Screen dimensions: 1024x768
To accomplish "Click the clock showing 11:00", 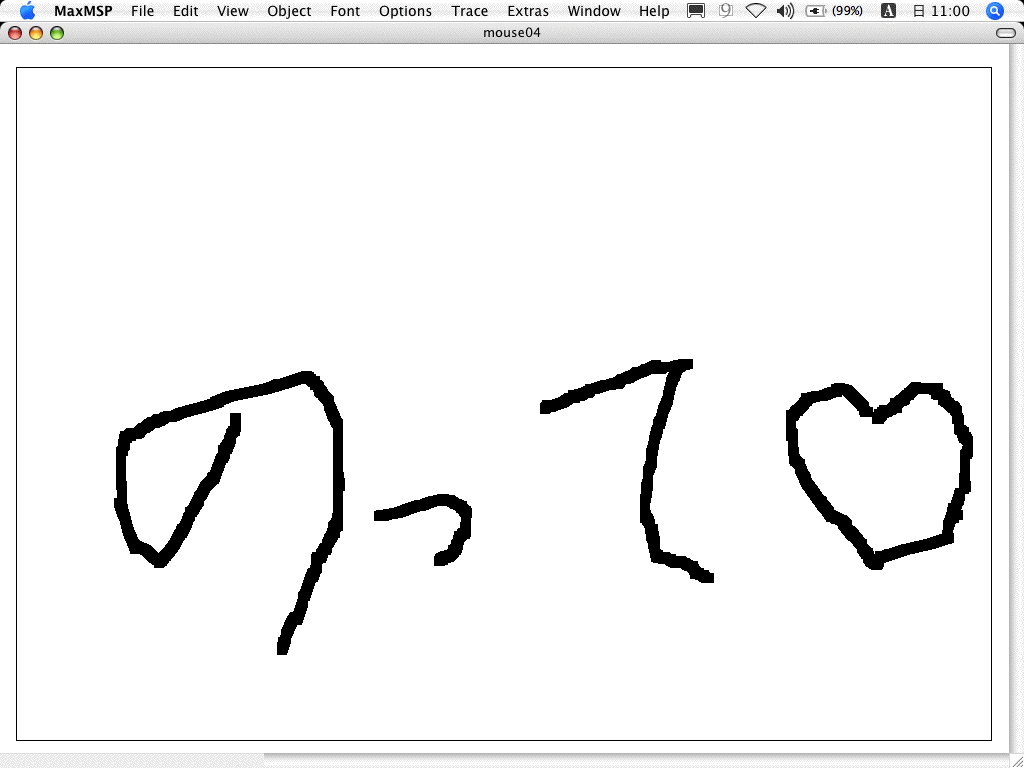I will [x=941, y=10].
